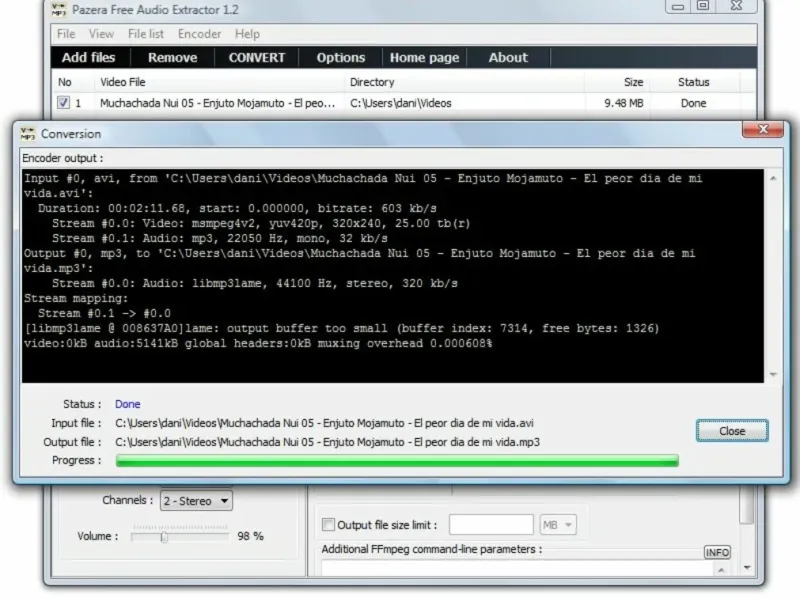Click the blue Done status text in dialog
This screenshot has height=600, width=800.
point(128,404)
